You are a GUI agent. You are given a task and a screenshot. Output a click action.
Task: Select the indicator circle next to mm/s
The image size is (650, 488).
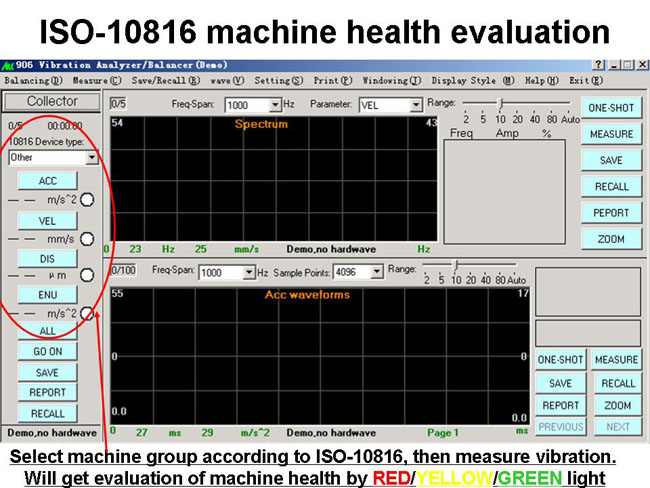[87, 239]
